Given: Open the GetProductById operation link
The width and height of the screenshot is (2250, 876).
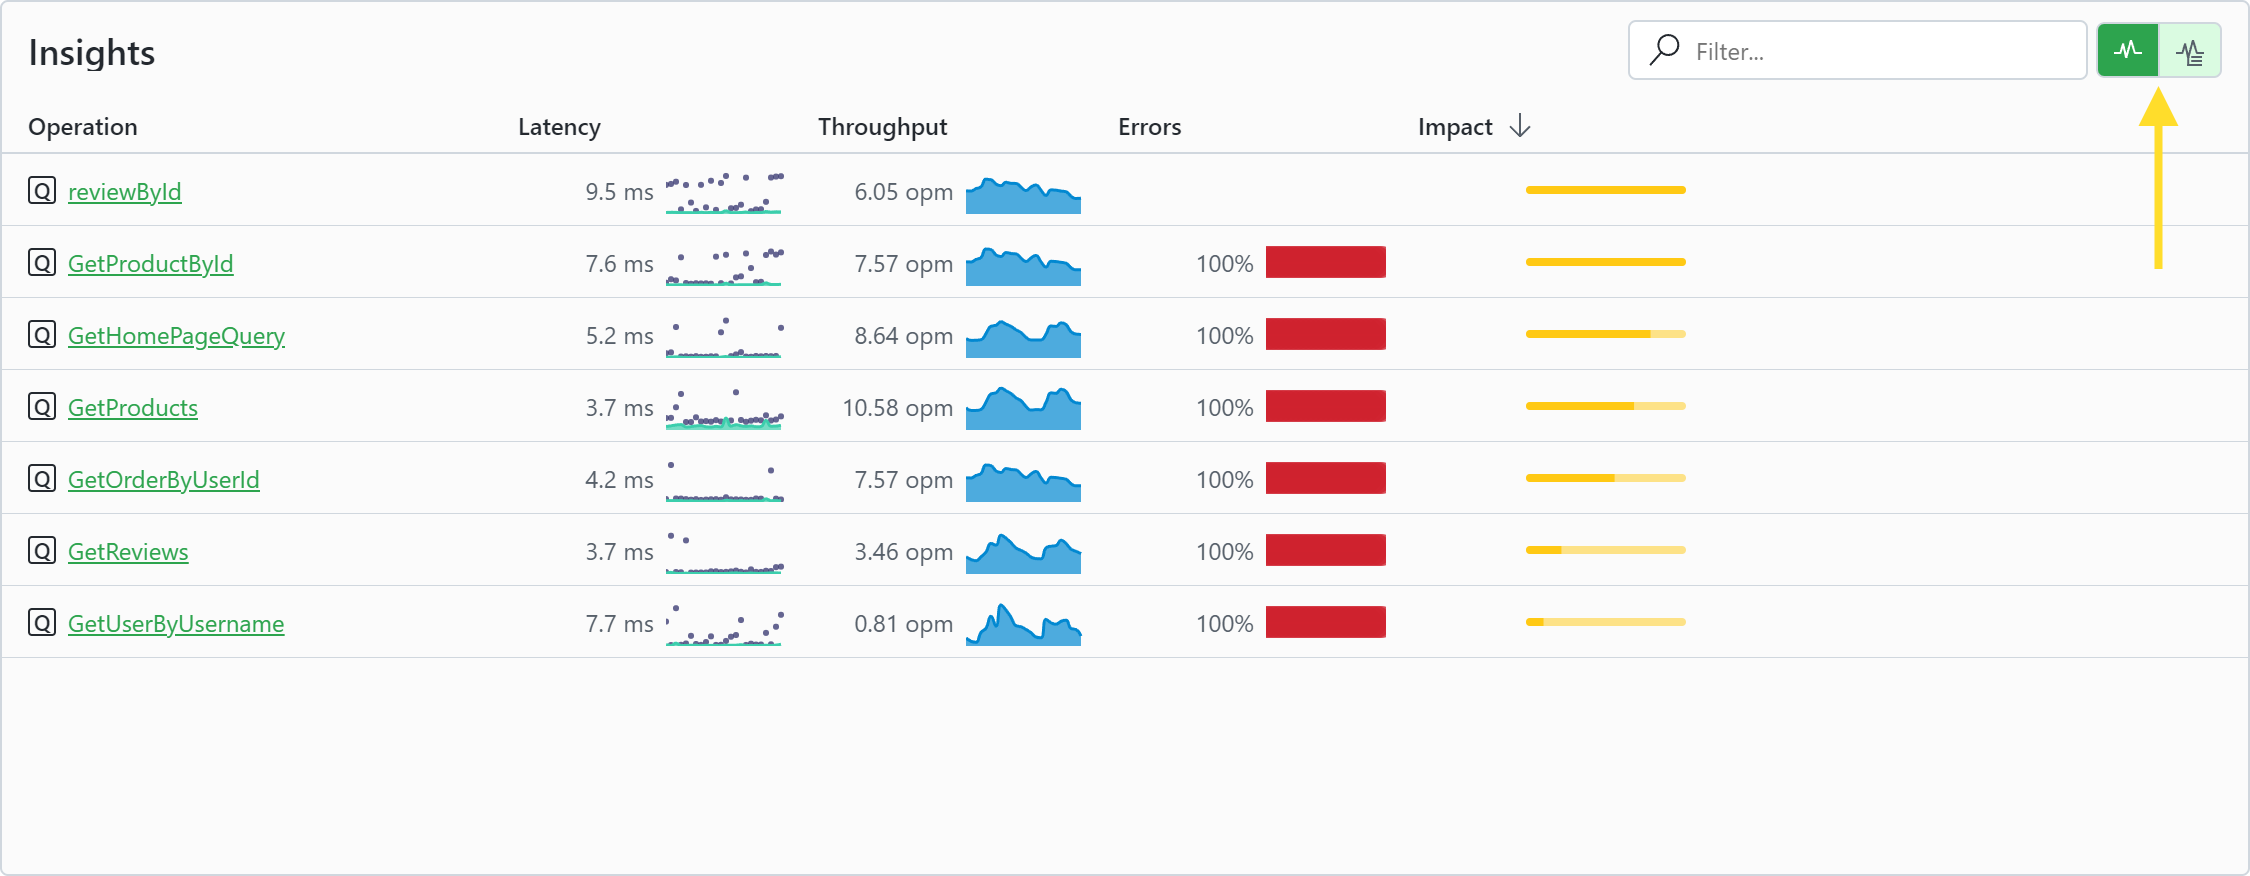Looking at the screenshot, I should click(x=150, y=264).
